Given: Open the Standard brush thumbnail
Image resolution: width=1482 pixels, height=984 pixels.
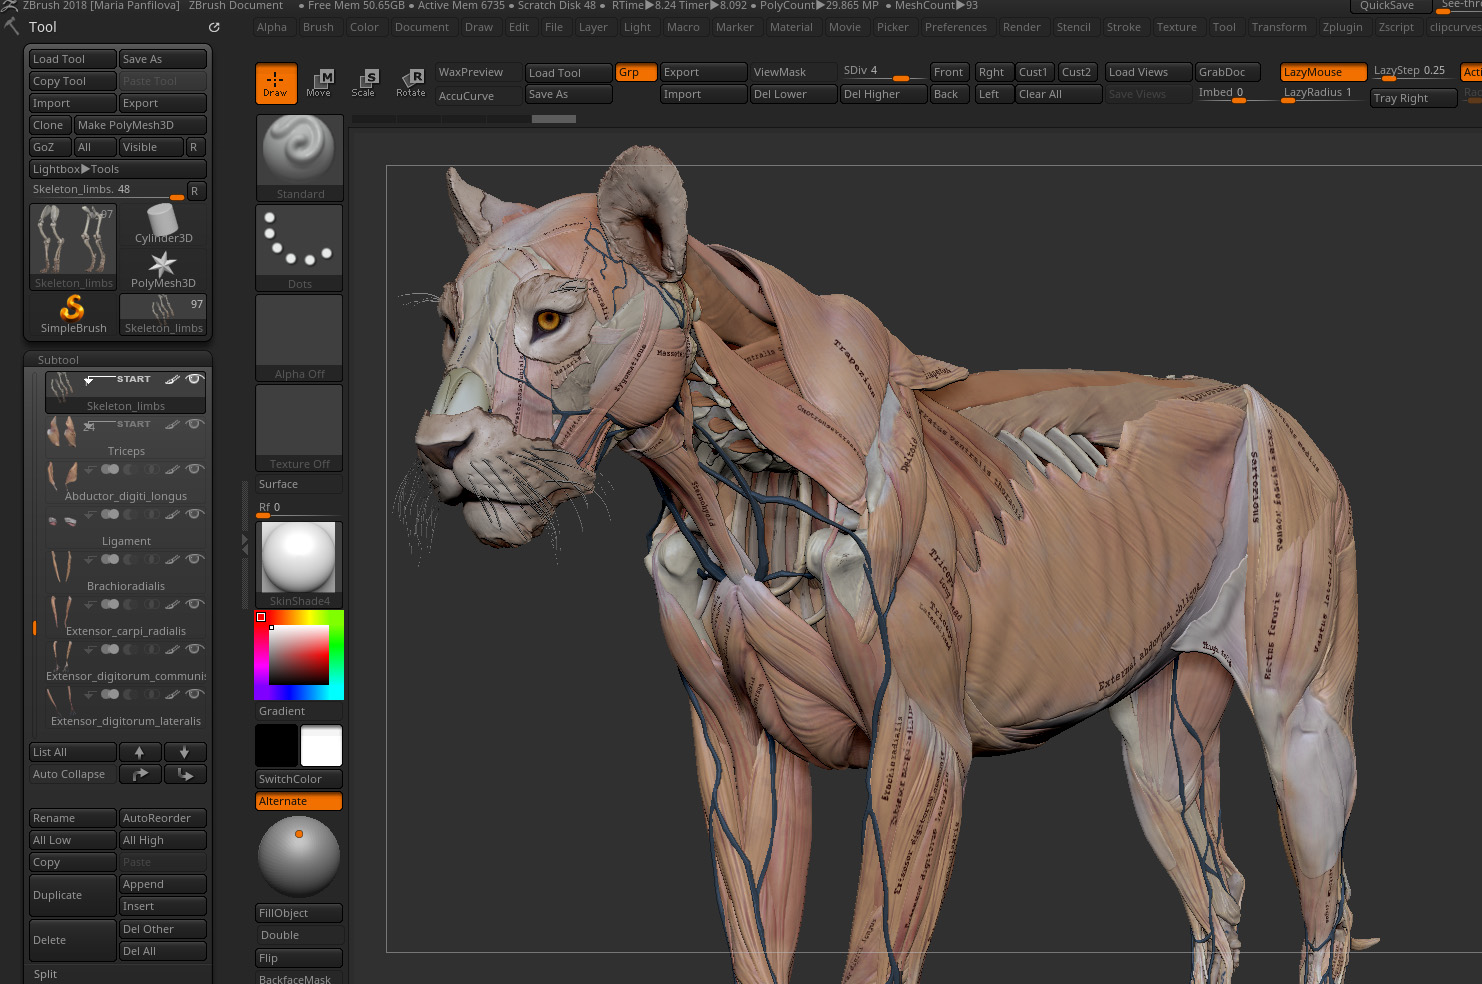Looking at the screenshot, I should pos(299,158).
